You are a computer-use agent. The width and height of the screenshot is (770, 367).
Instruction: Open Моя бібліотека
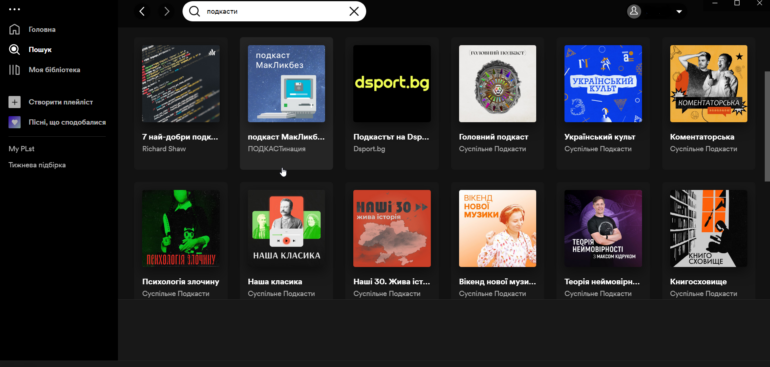(54, 70)
